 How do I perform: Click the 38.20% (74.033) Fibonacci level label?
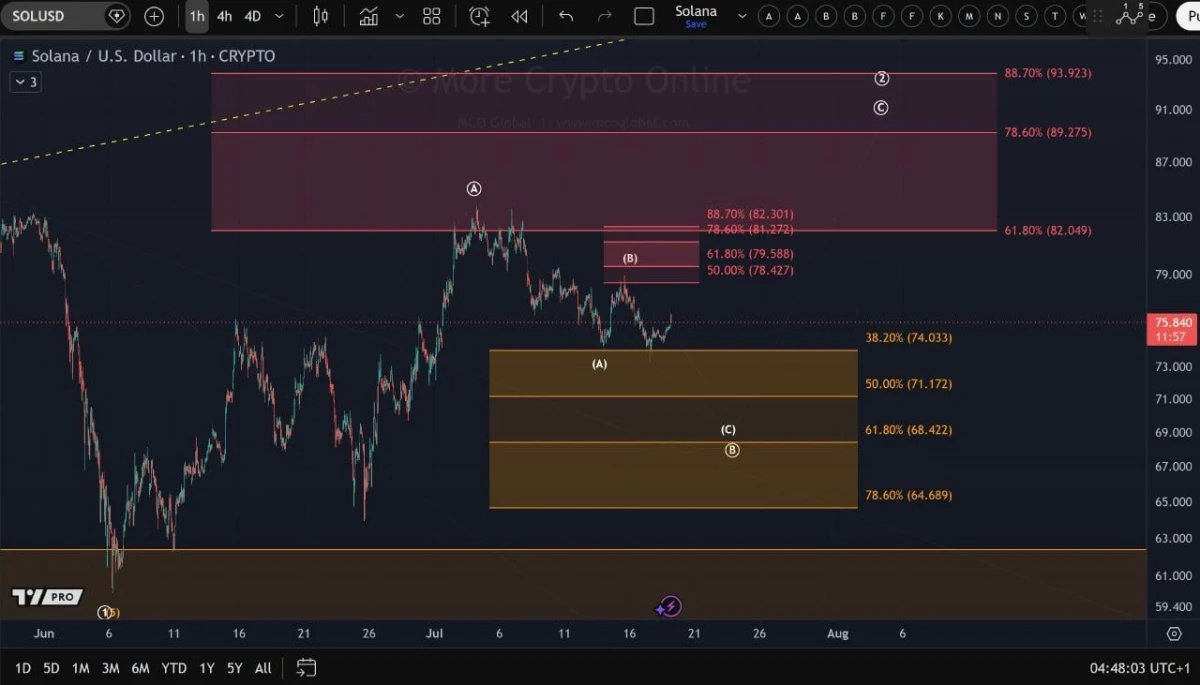(x=909, y=338)
